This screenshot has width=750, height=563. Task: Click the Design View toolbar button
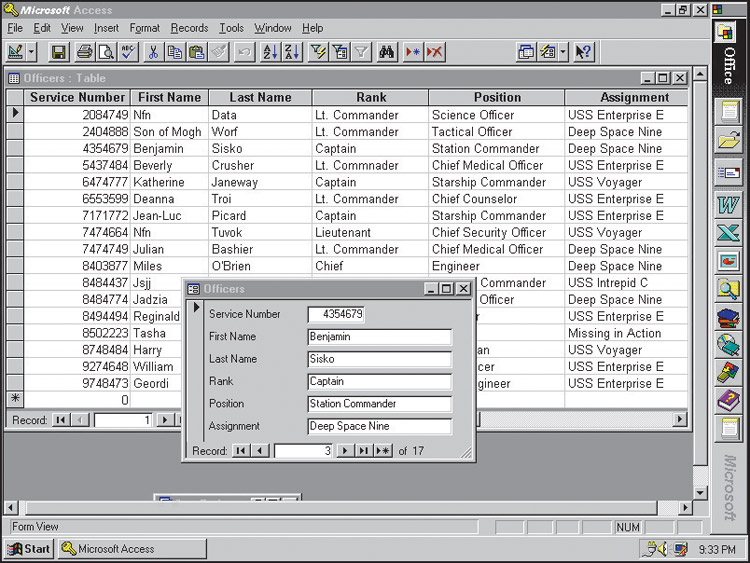(16, 52)
